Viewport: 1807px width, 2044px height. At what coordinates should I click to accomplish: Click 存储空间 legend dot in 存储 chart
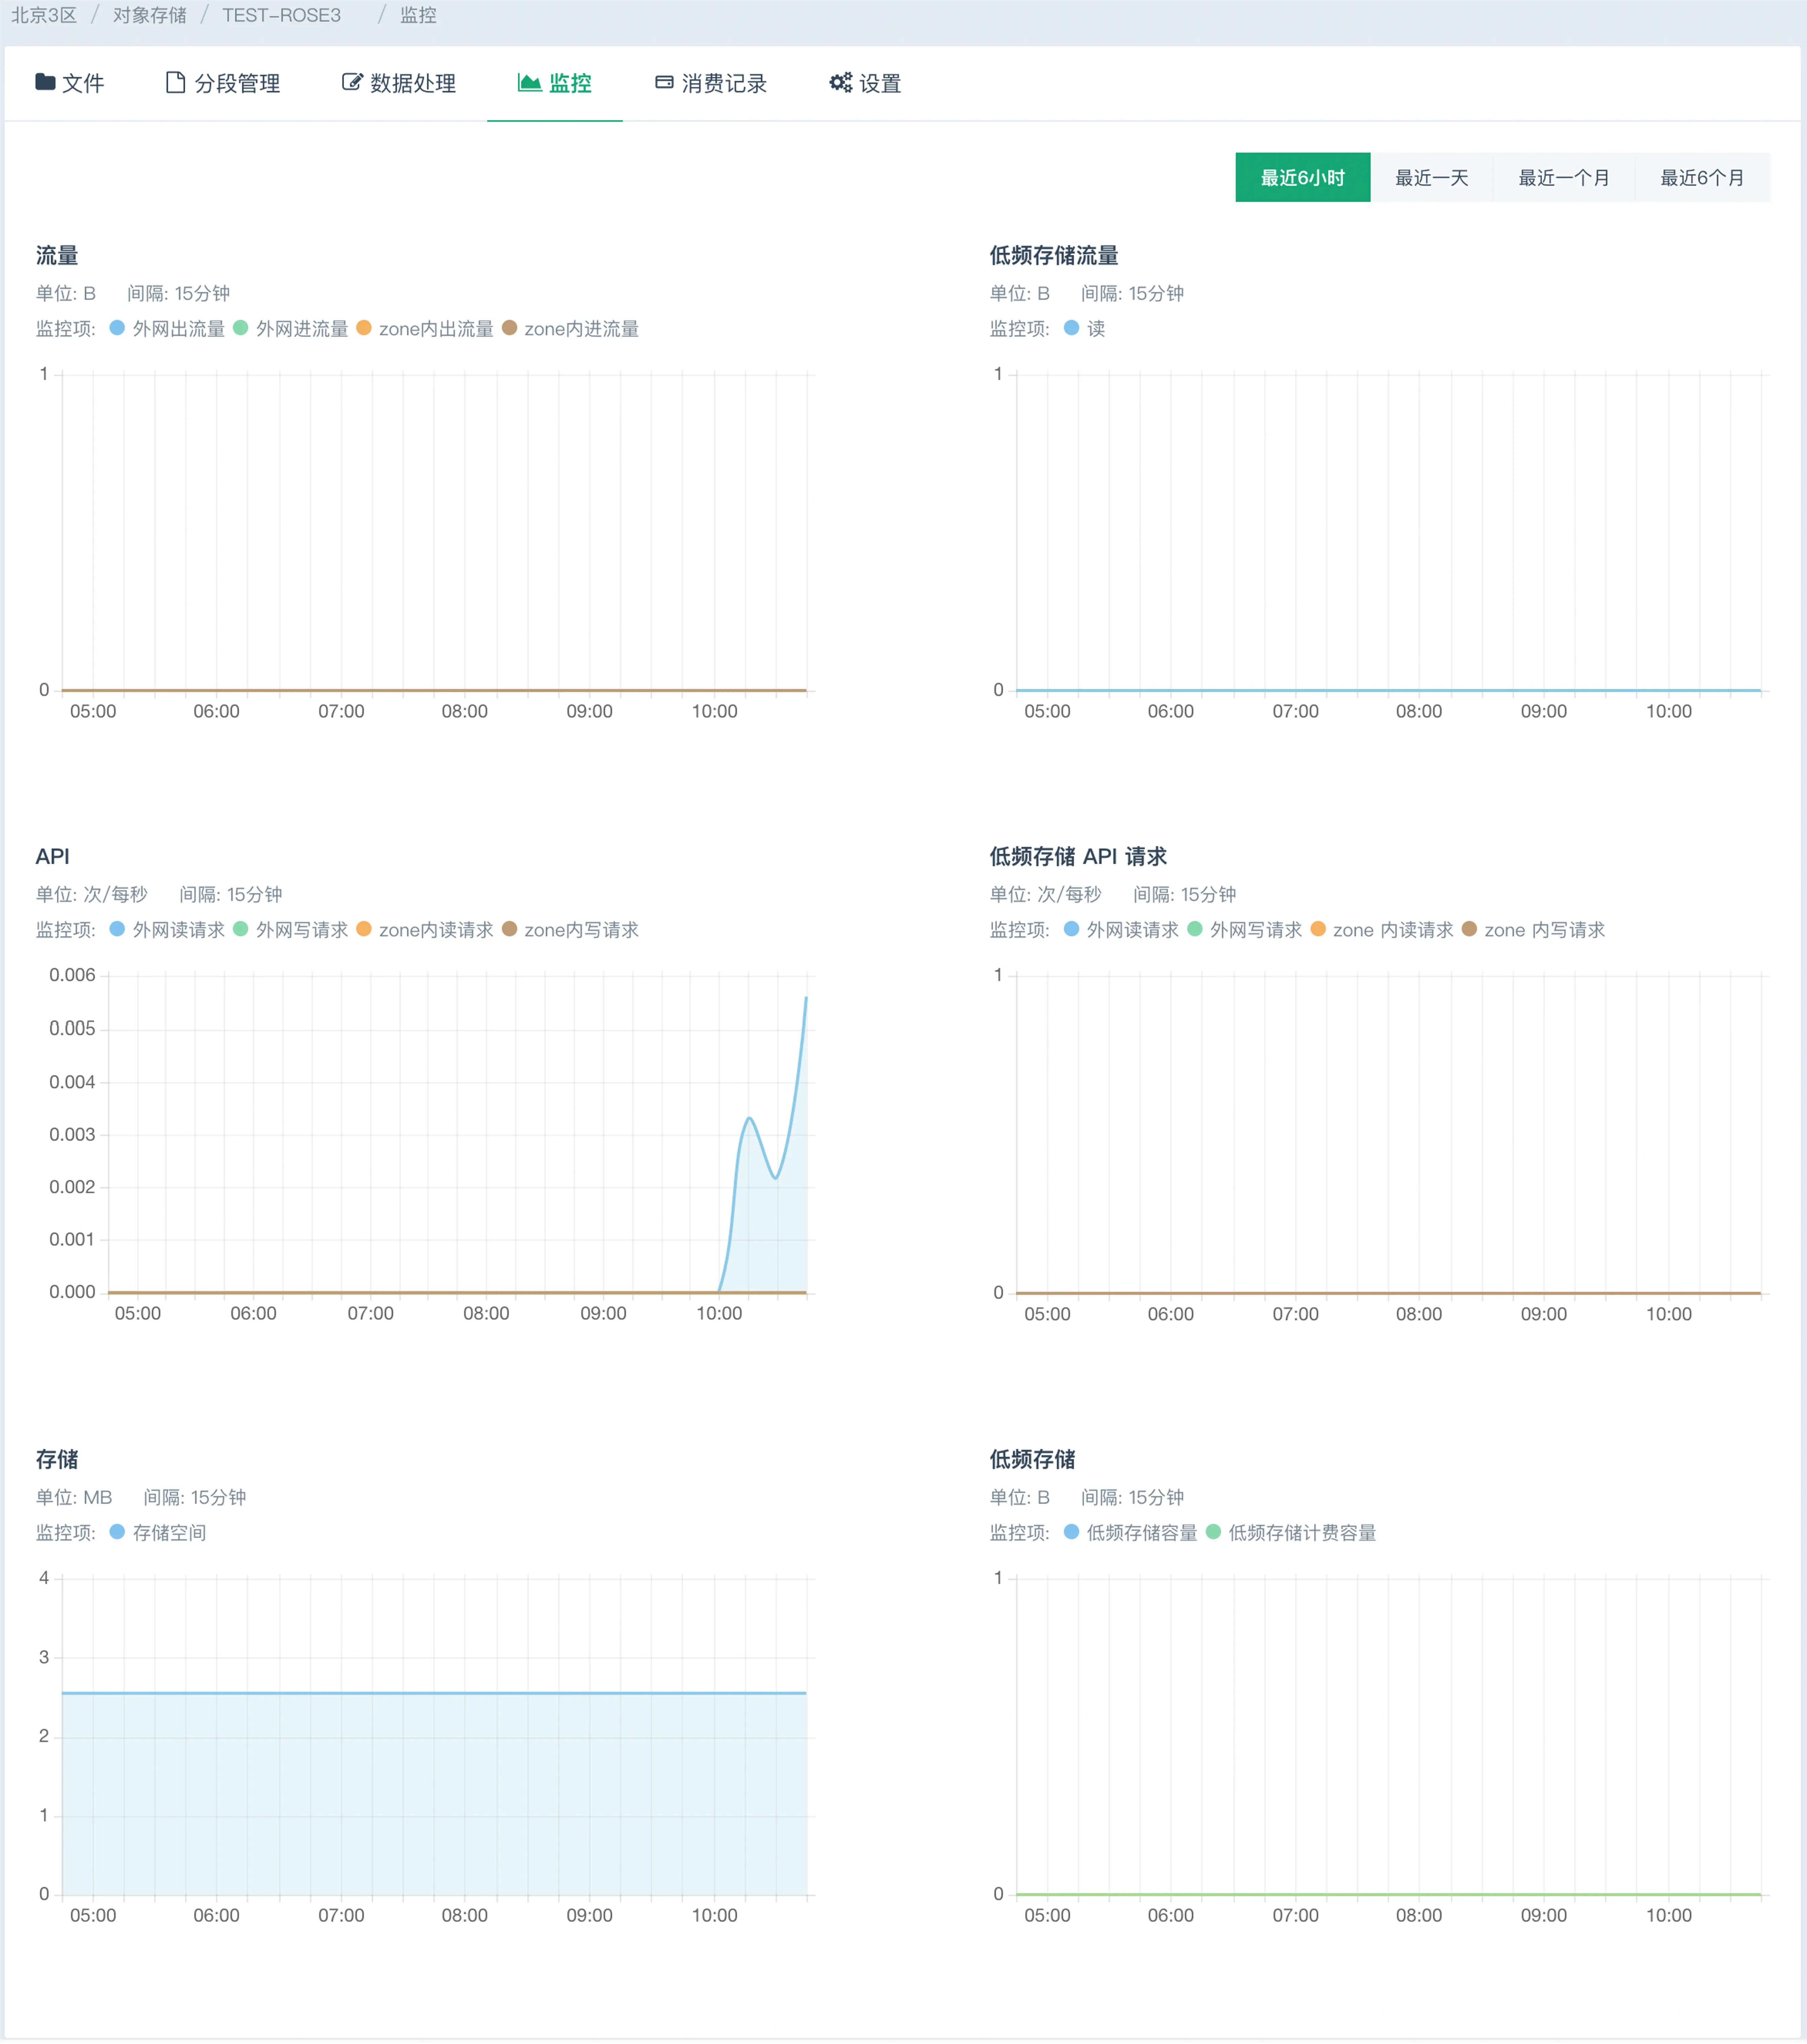(117, 1532)
